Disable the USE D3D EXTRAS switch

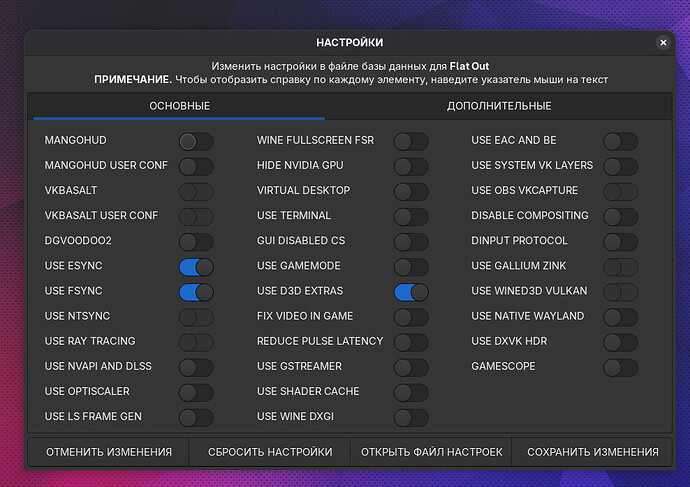tap(411, 291)
